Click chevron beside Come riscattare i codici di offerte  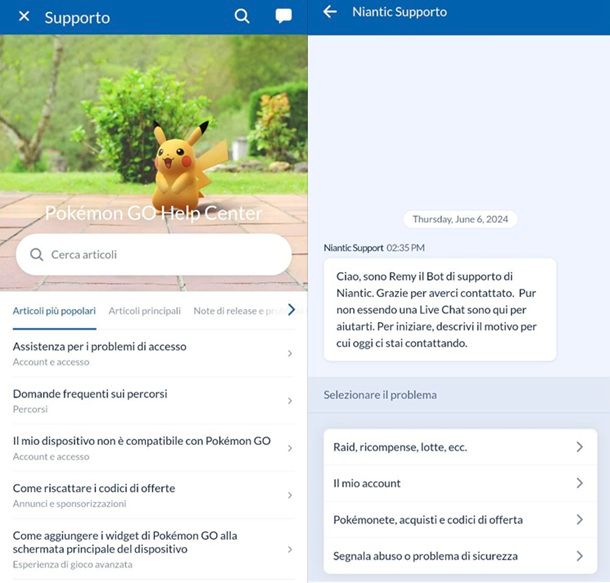290,495
